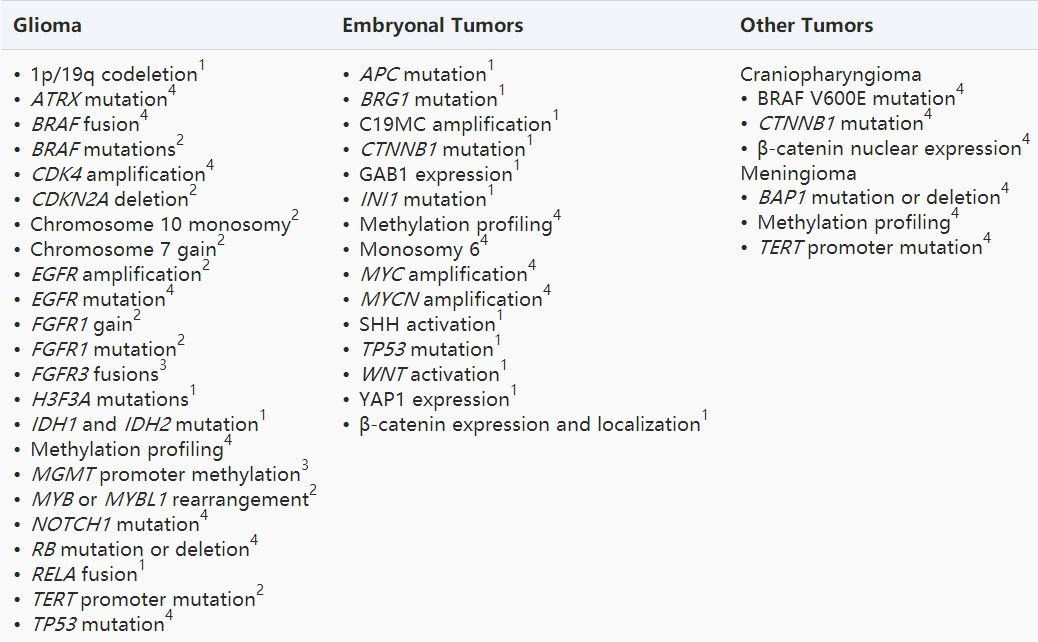
Task: Select the BRAF V600E mutation entry
Action: (856, 99)
